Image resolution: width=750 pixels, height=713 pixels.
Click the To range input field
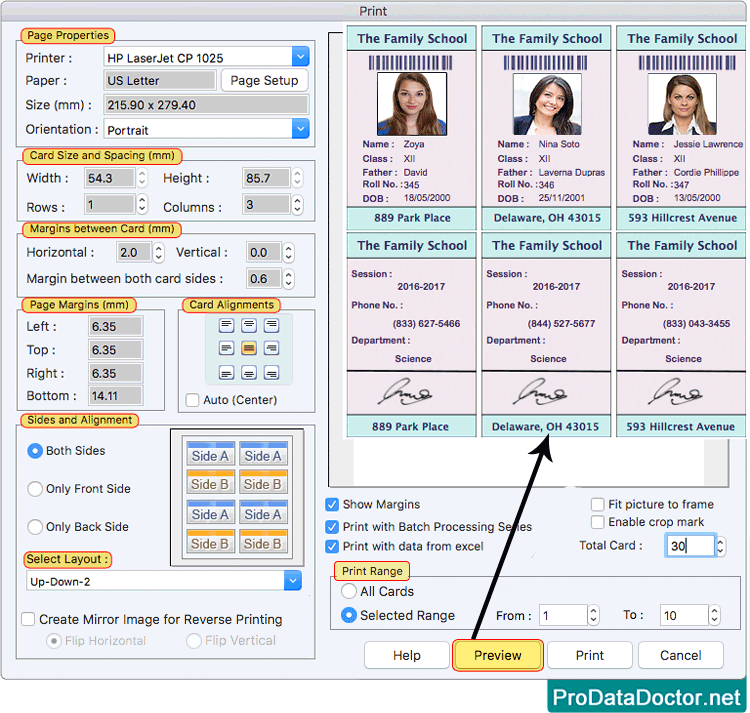click(684, 615)
